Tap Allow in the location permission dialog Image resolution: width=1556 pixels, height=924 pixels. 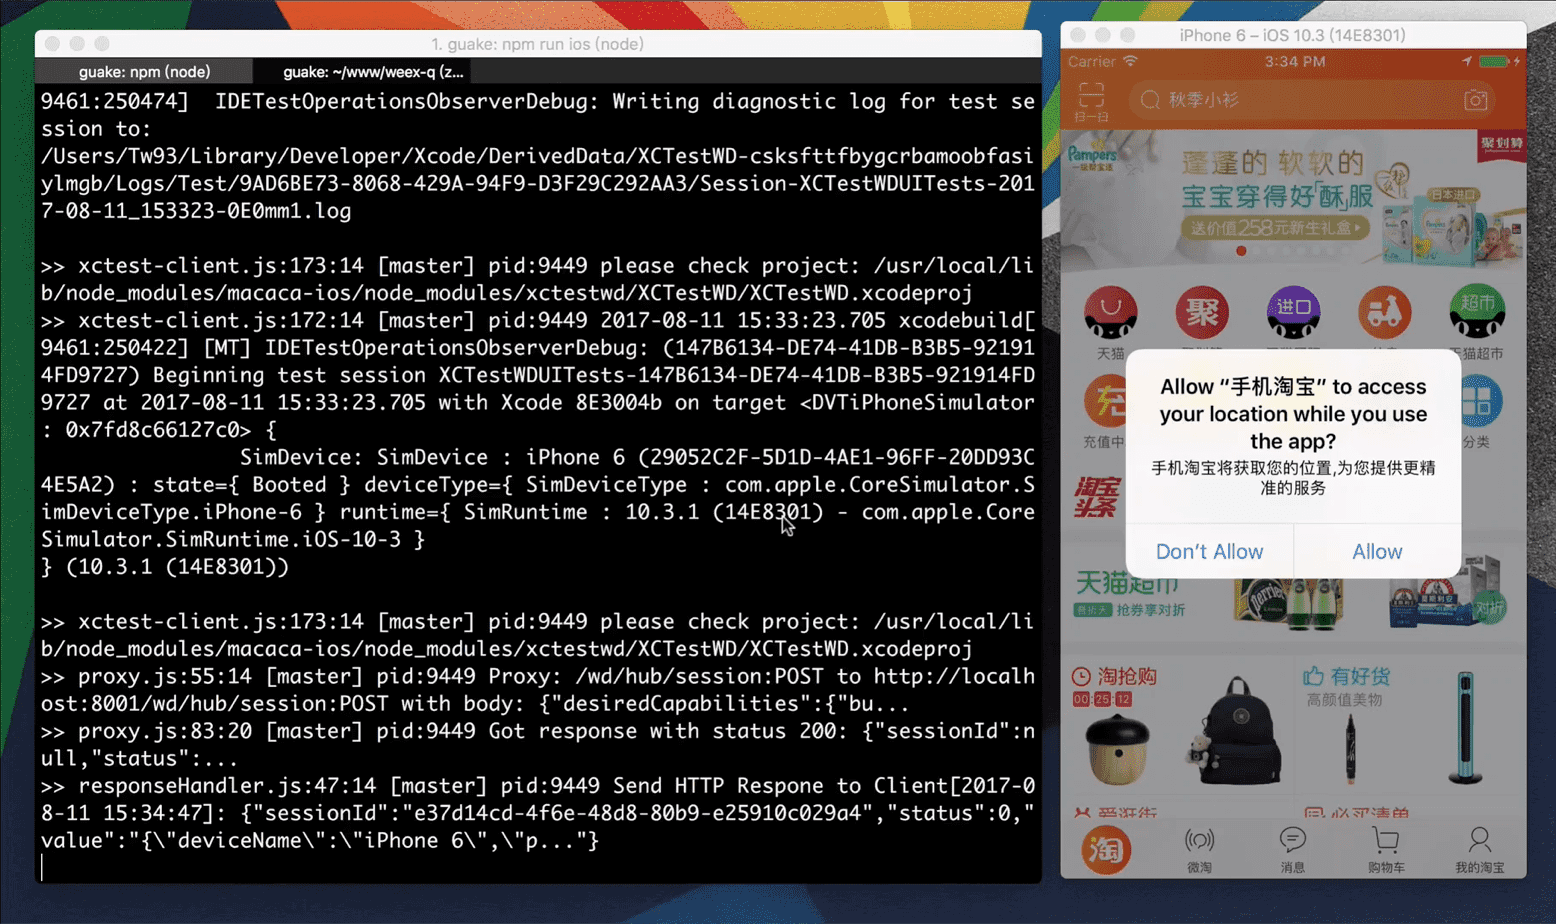(x=1377, y=551)
